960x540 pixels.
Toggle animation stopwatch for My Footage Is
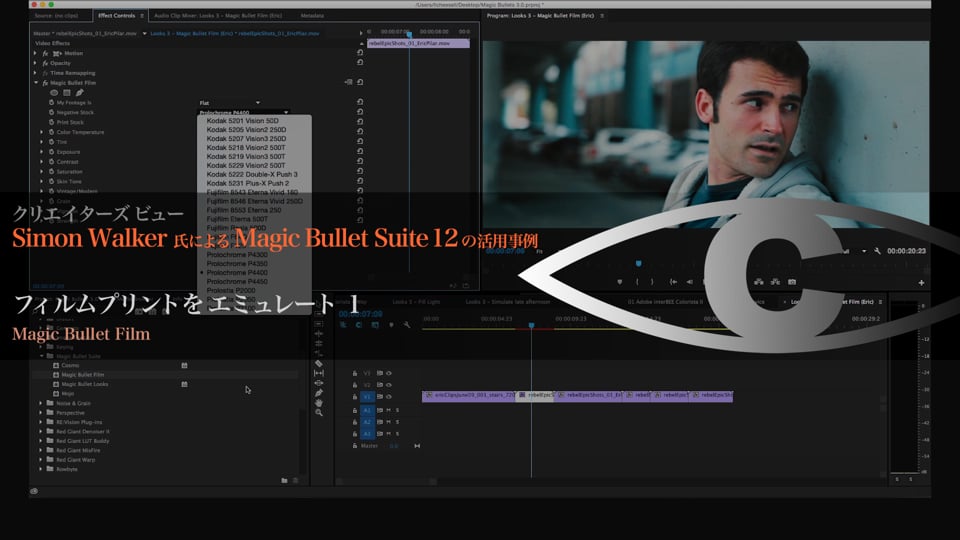51,102
